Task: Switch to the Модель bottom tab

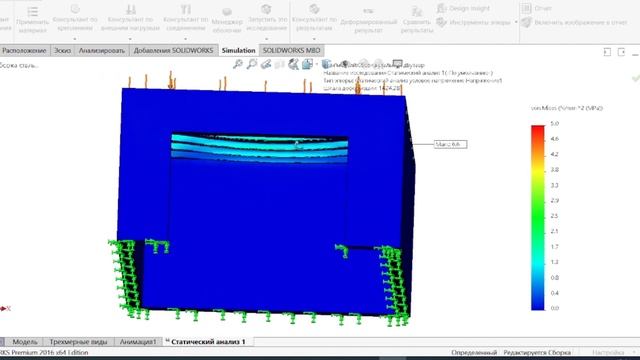Action: pyautogui.click(x=24, y=342)
